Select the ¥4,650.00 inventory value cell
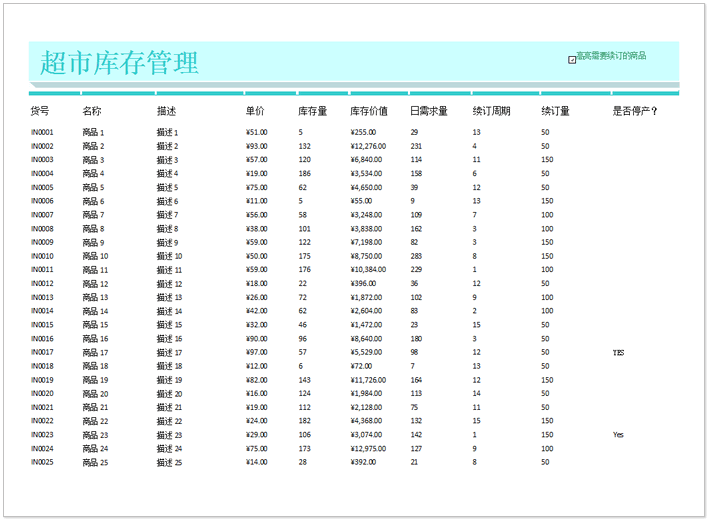The image size is (709, 521). pos(366,187)
